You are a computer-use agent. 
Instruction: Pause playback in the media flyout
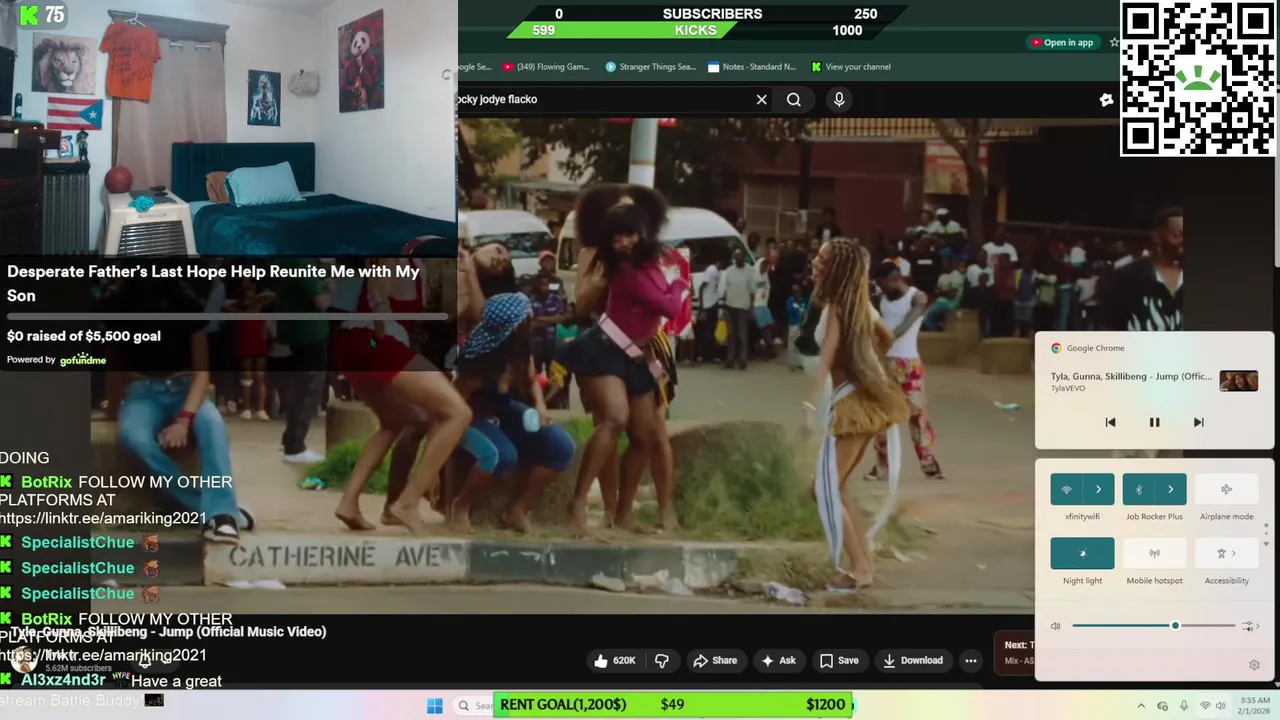coord(1154,422)
